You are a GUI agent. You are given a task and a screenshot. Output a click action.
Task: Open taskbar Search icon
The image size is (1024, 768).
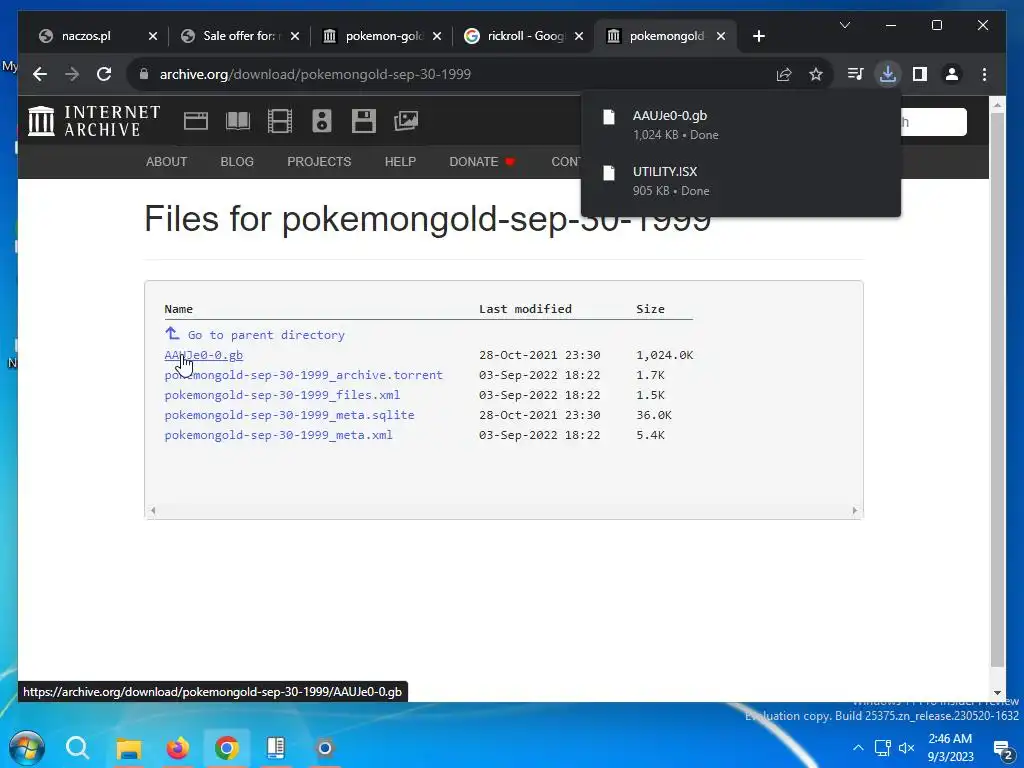pyautogui.click(x=77, y=748)
